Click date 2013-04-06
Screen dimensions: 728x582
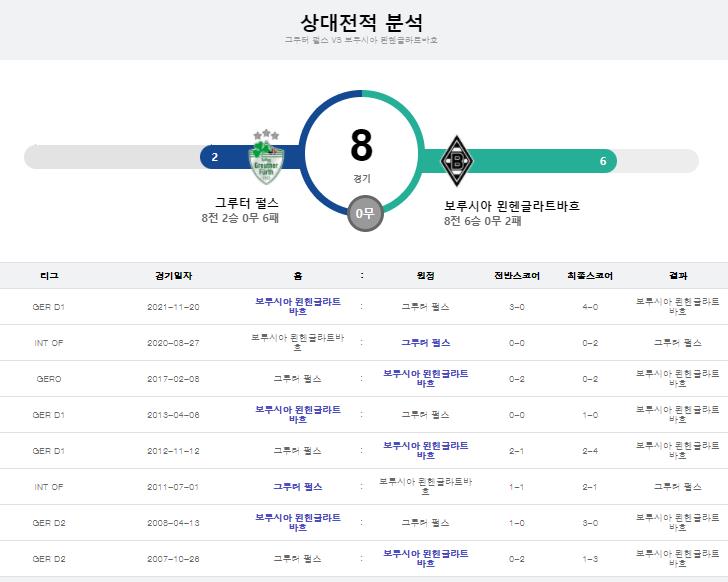[173, 415]
